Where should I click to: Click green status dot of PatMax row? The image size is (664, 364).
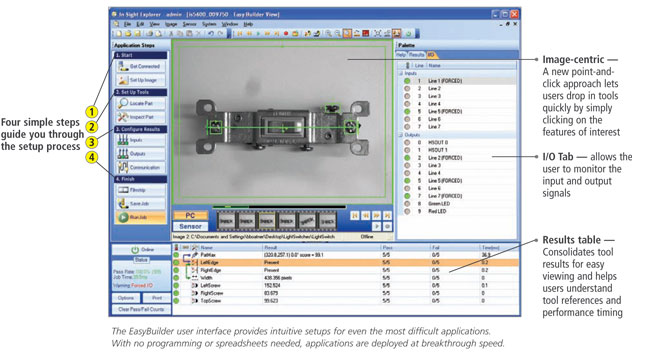click(x=176, y=255)
